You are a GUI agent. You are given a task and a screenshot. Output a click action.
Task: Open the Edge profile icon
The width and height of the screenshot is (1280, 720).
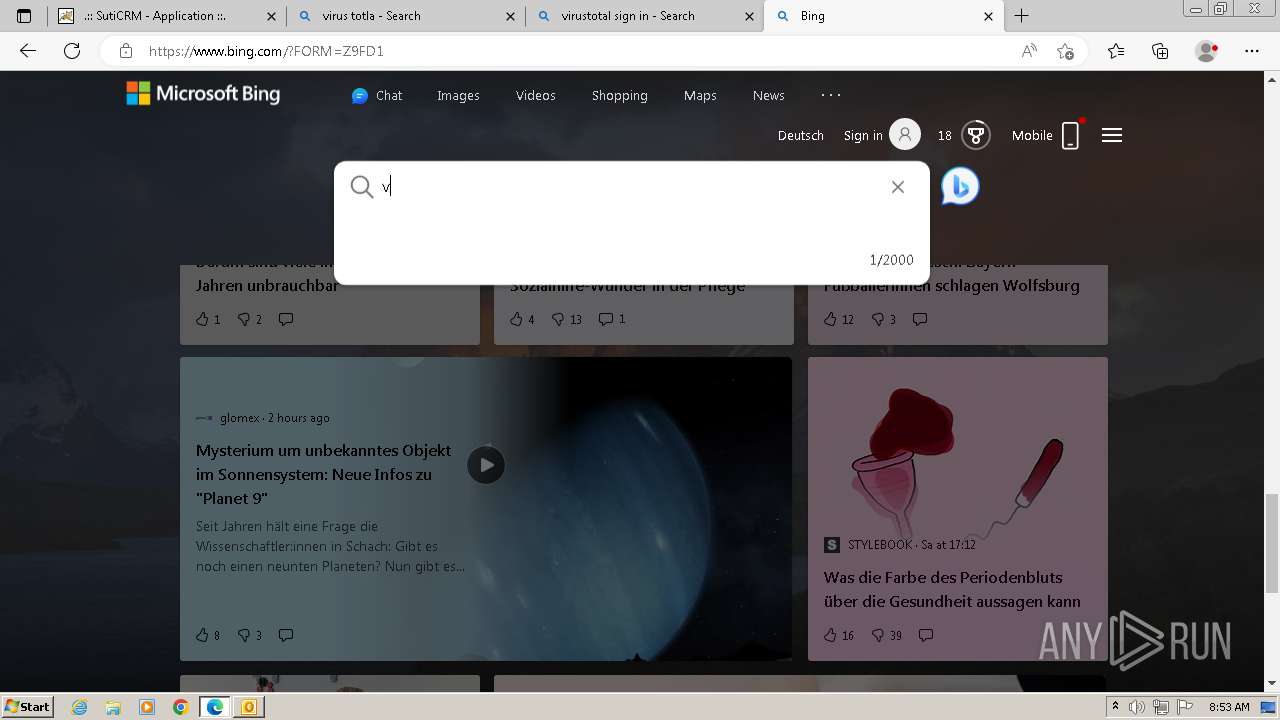[x=1207, y=51]
